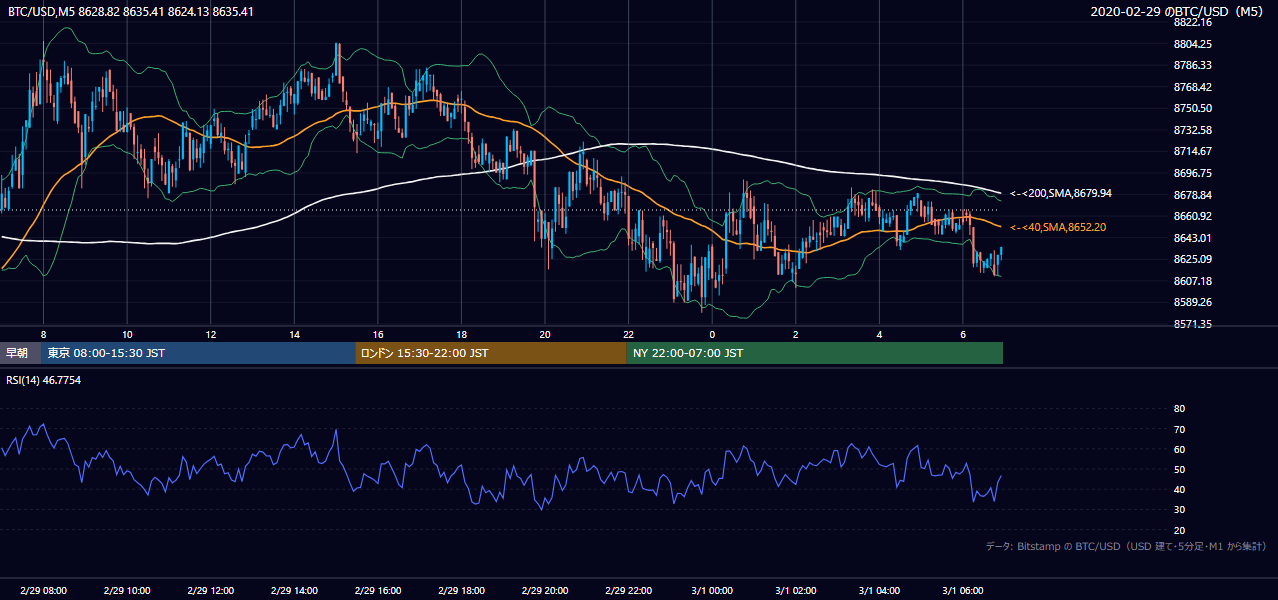Click price axis label 8625.09
Viewport: 1278px width, 600px height.
pyautogui.click(x=1193, y=259)
